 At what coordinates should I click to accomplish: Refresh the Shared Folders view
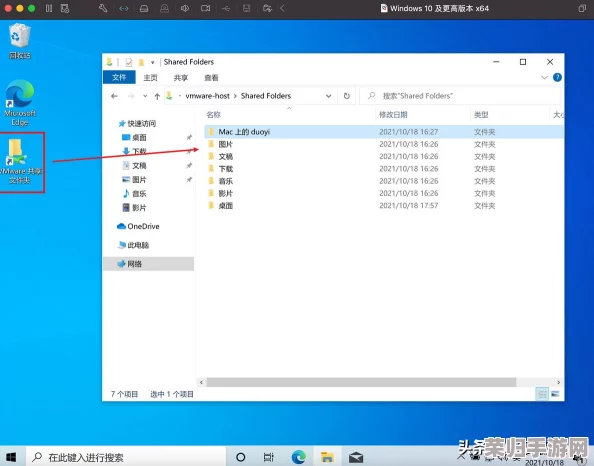[x=347, y=96]
